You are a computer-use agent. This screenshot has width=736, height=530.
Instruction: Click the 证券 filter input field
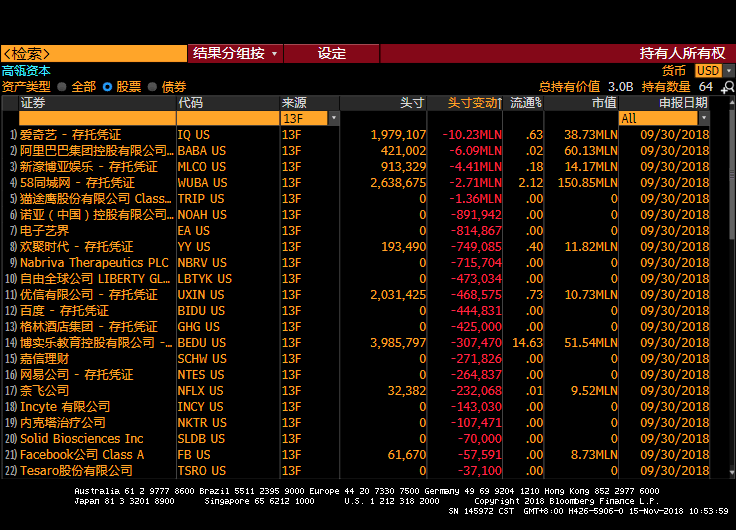(x=97, y=118)
